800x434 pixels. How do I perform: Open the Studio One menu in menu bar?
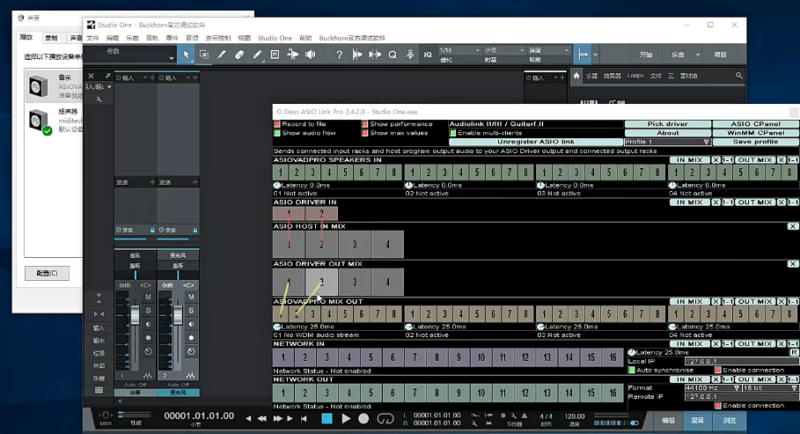tap(273, 37)
